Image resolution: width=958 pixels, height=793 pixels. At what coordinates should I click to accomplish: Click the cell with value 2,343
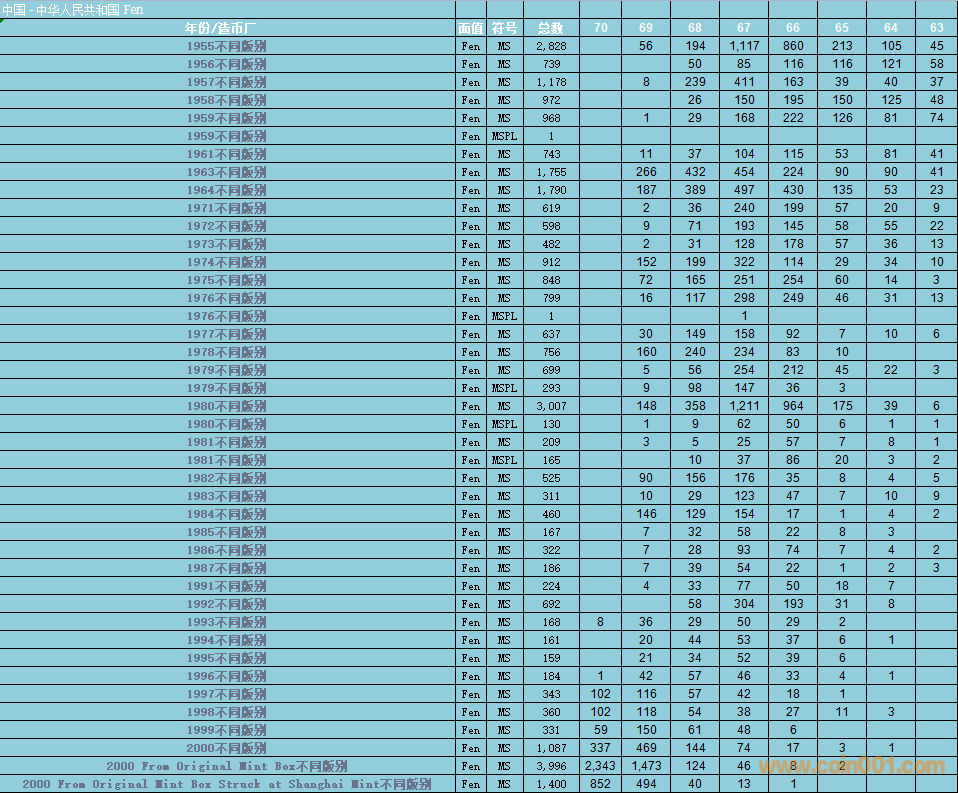pos(600,766)
